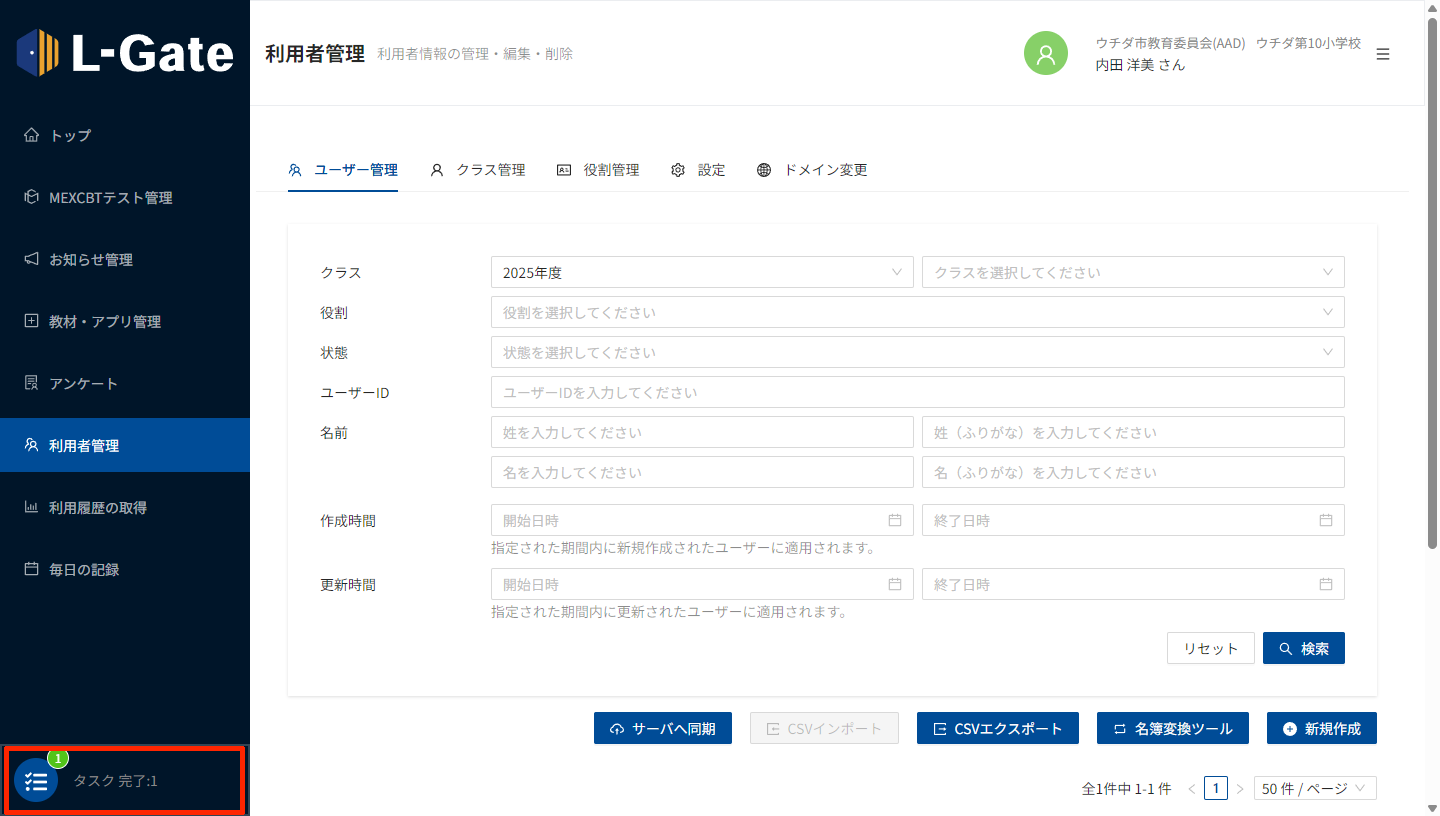Expand the 50 件 / ページ page size selector

coord(1315,788)
